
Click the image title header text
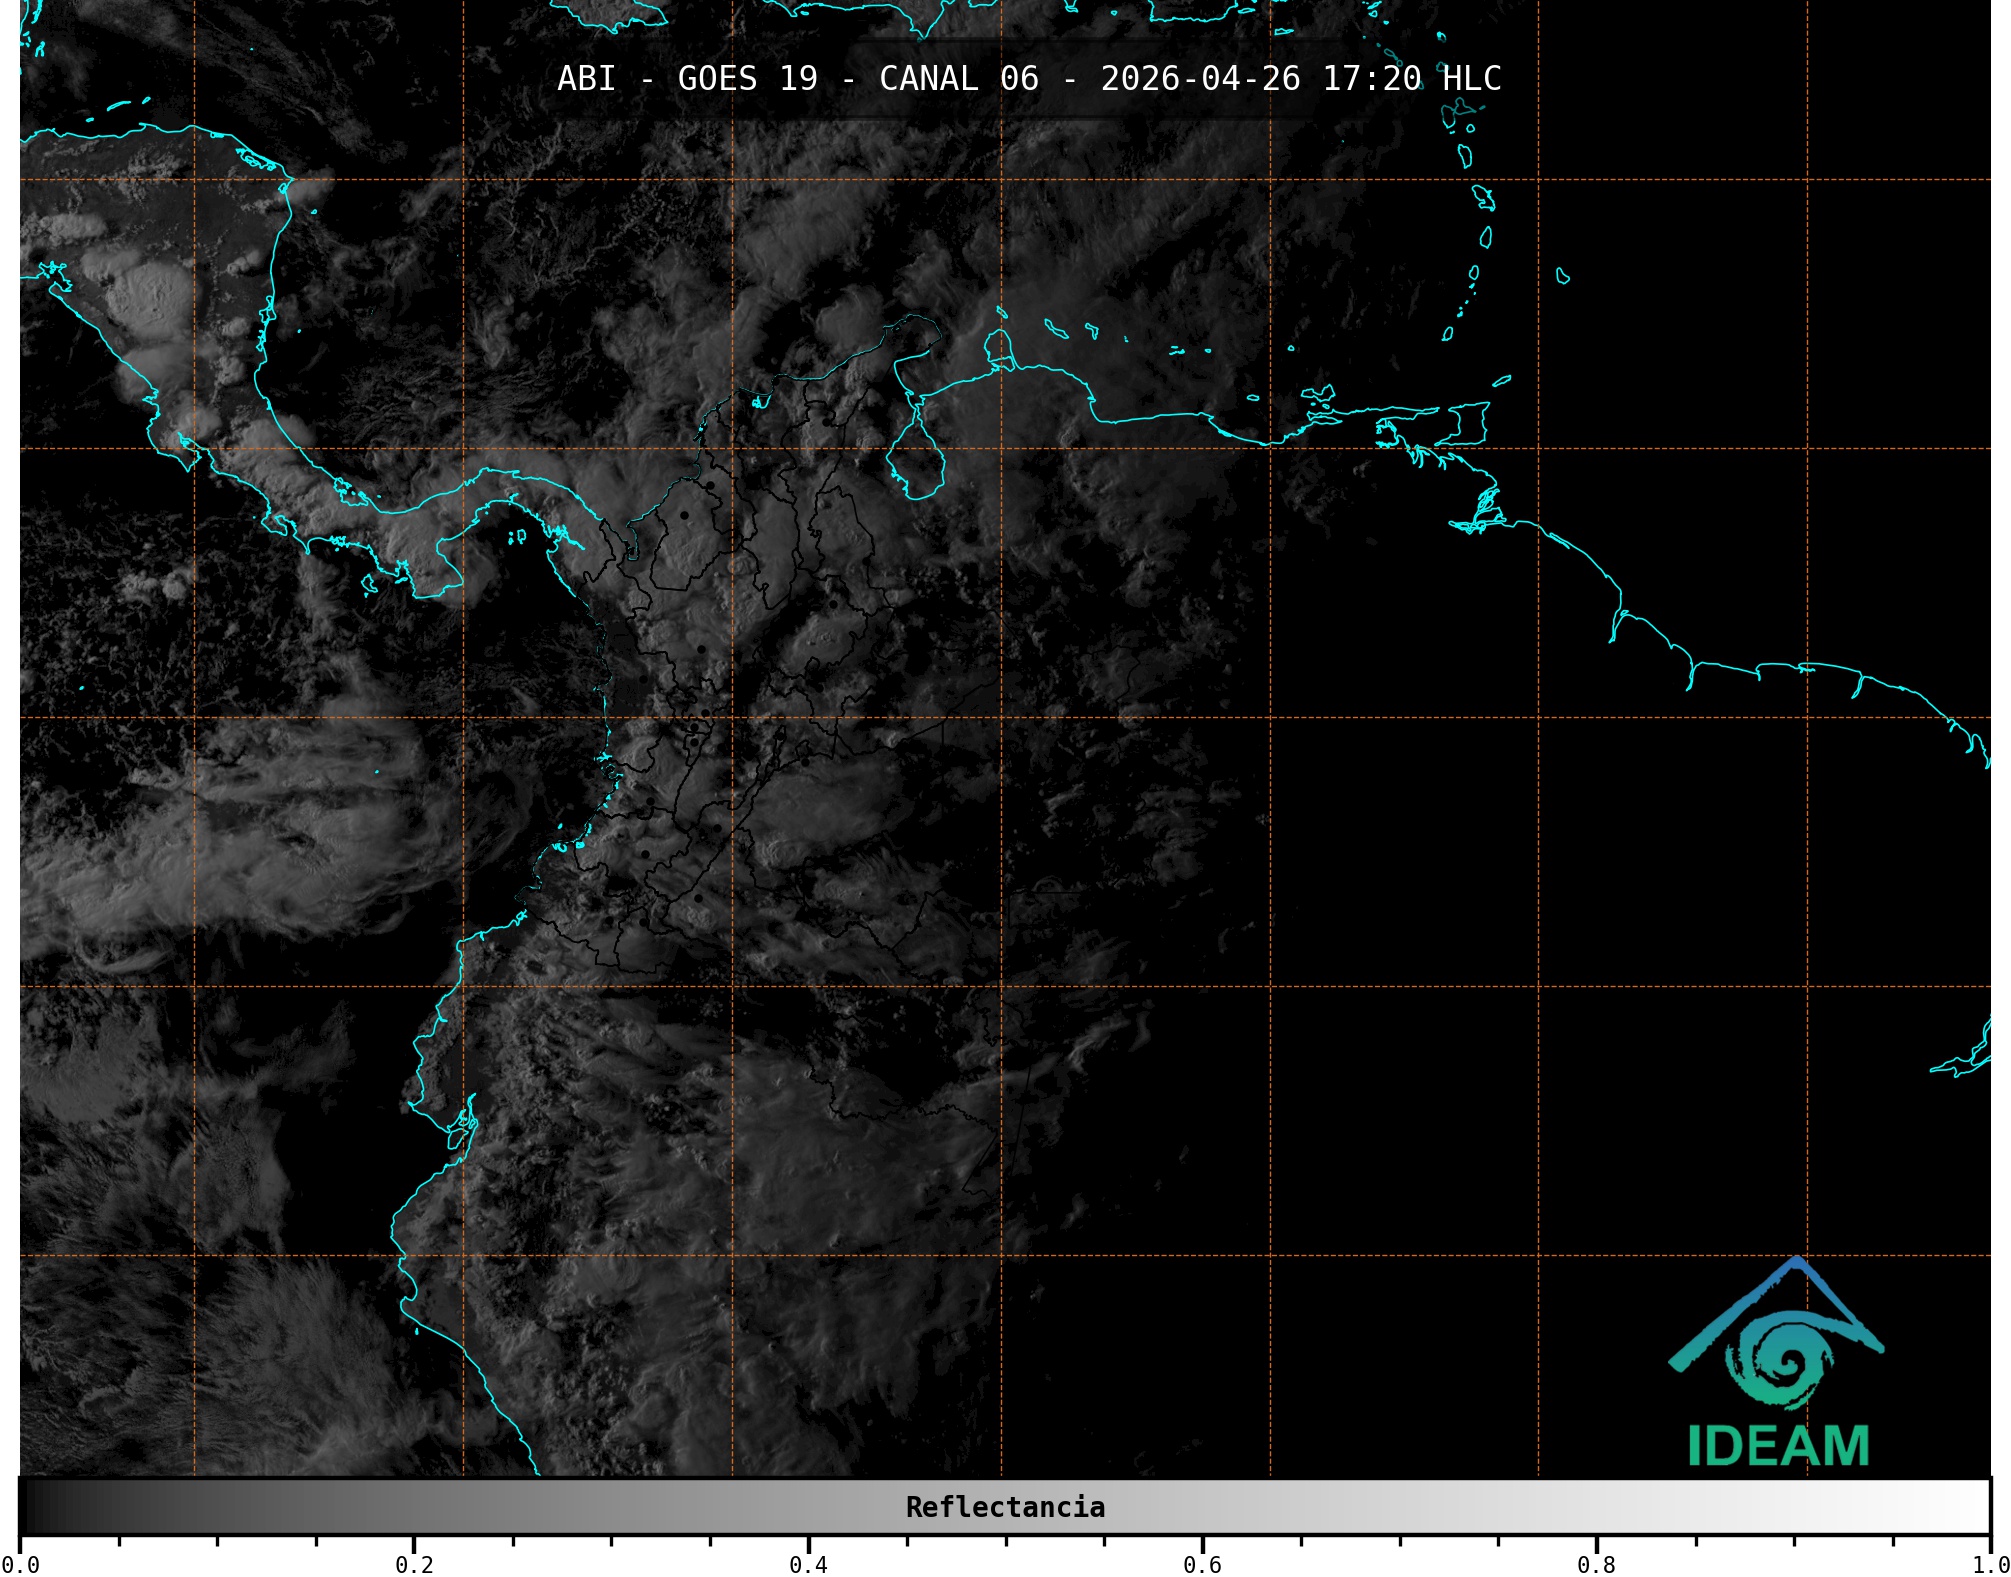point(1029,79)
